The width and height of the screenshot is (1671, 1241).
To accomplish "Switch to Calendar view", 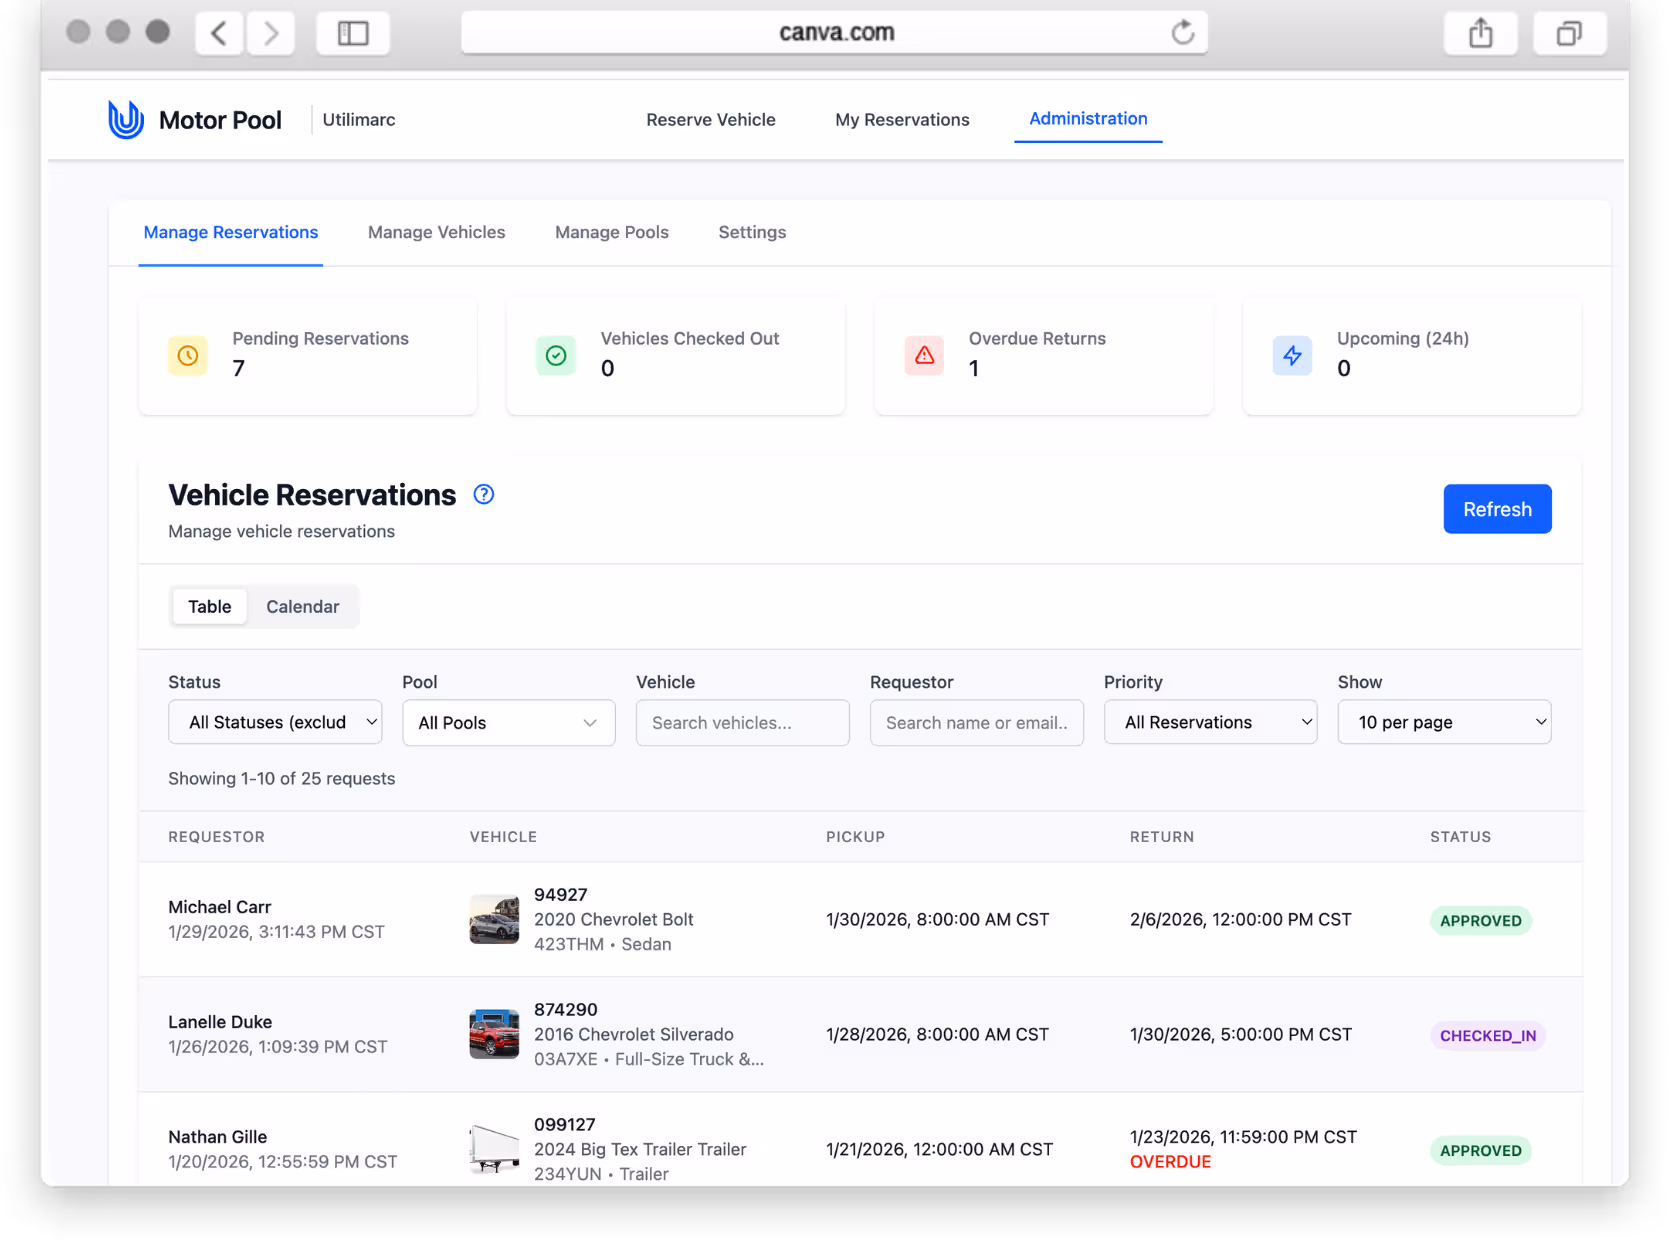I will (303, 606).
